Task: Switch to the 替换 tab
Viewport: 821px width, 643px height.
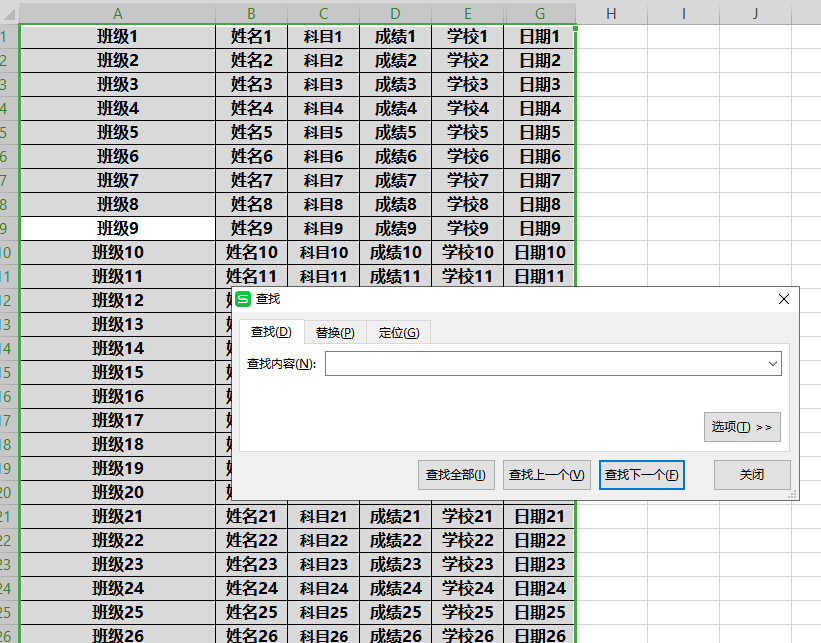Action: (x=335, y=332)
